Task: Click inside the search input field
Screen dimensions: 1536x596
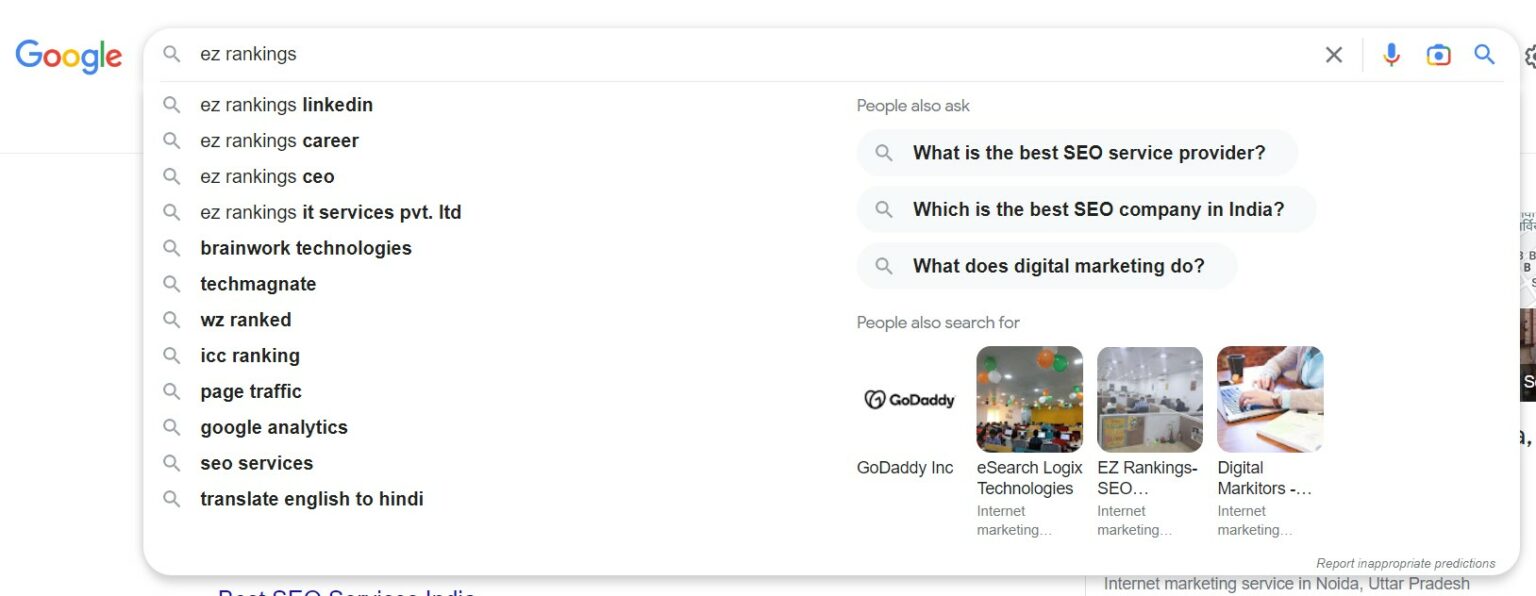Action: pos(600,54)
